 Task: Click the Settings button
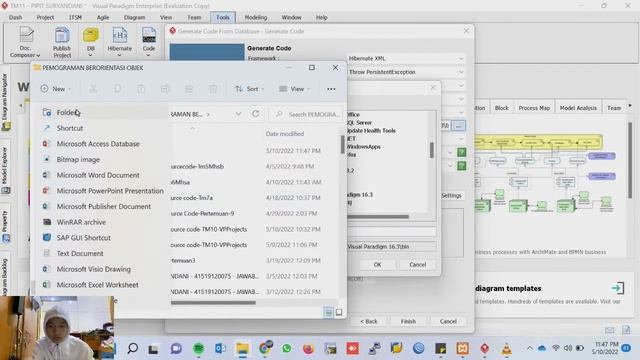[x=451, y=196]
